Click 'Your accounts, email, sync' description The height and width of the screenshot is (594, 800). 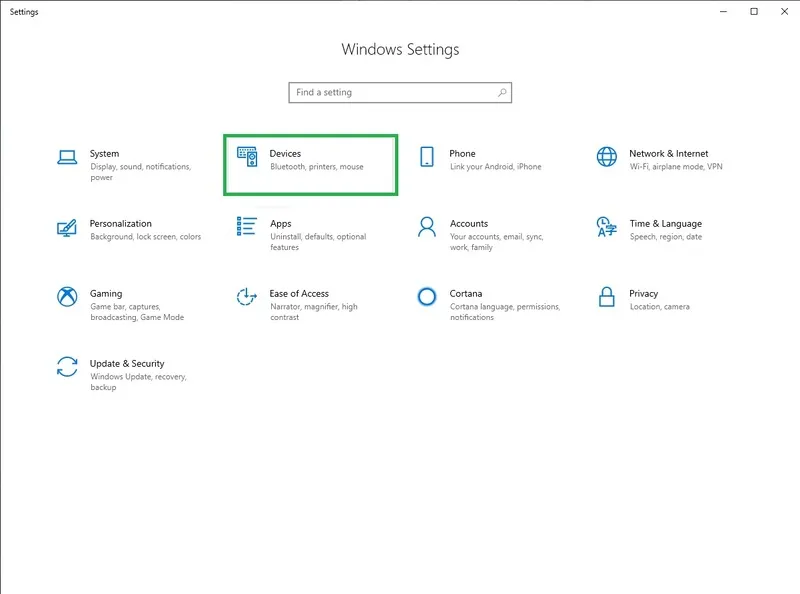pos(496,242)
